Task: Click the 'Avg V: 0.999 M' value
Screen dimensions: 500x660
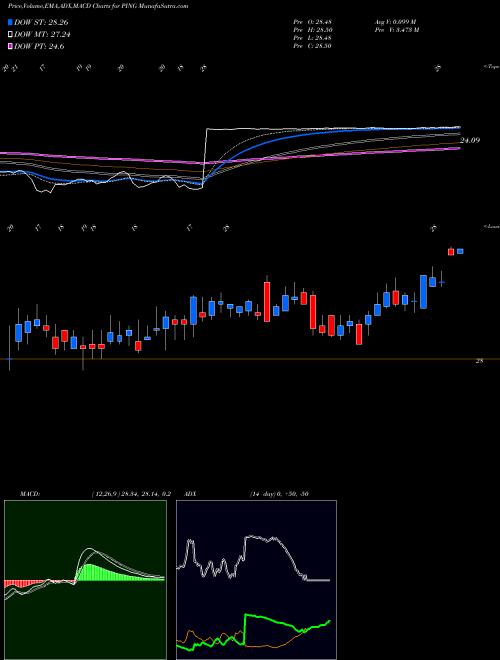Action: tap(395, 22)
